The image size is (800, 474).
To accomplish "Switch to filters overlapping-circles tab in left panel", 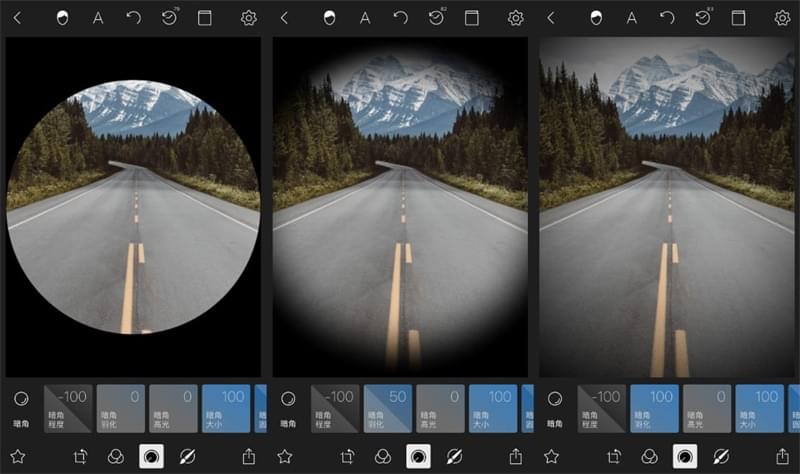I will pos(116,456).
